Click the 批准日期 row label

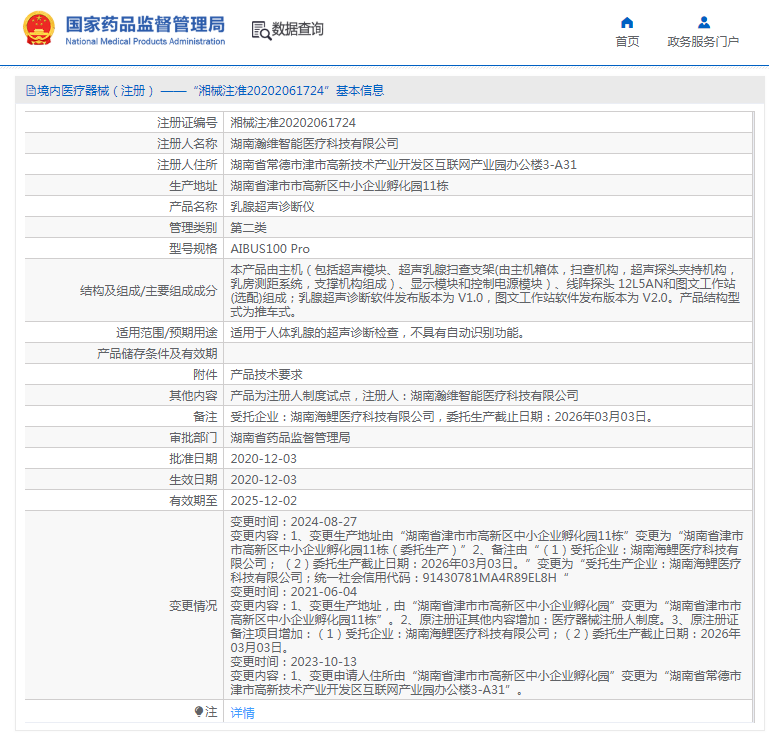(x=193, y=459)
